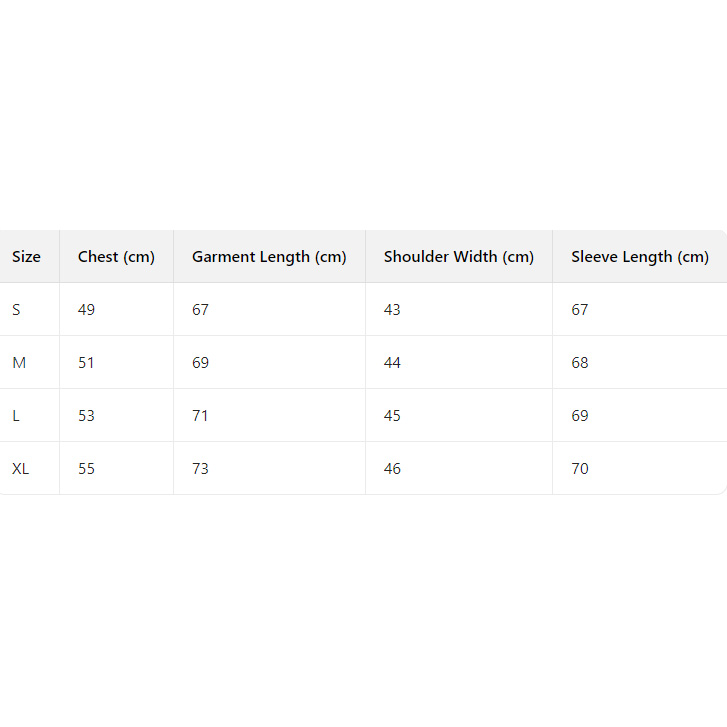Click the Chest (cm) column header

coord(116,257)
